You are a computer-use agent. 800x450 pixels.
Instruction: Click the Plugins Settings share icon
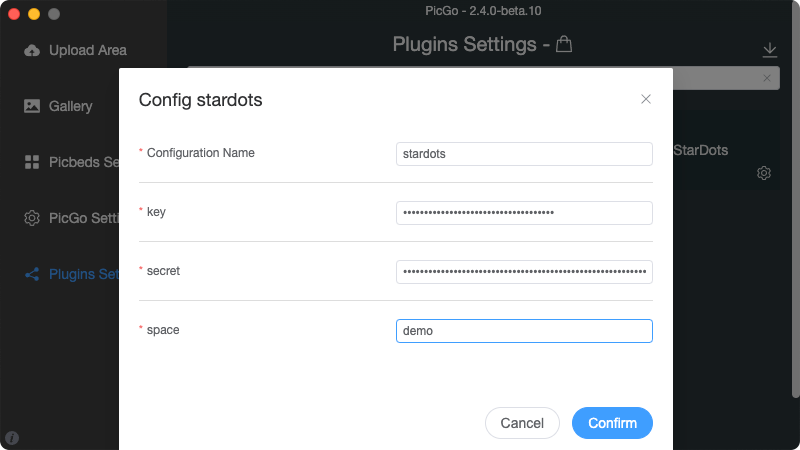click(x=32, y=274)
